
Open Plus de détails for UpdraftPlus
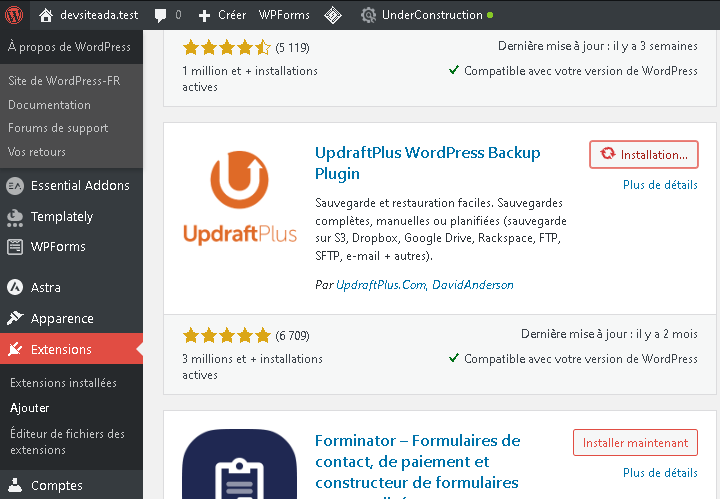point(660,185)
